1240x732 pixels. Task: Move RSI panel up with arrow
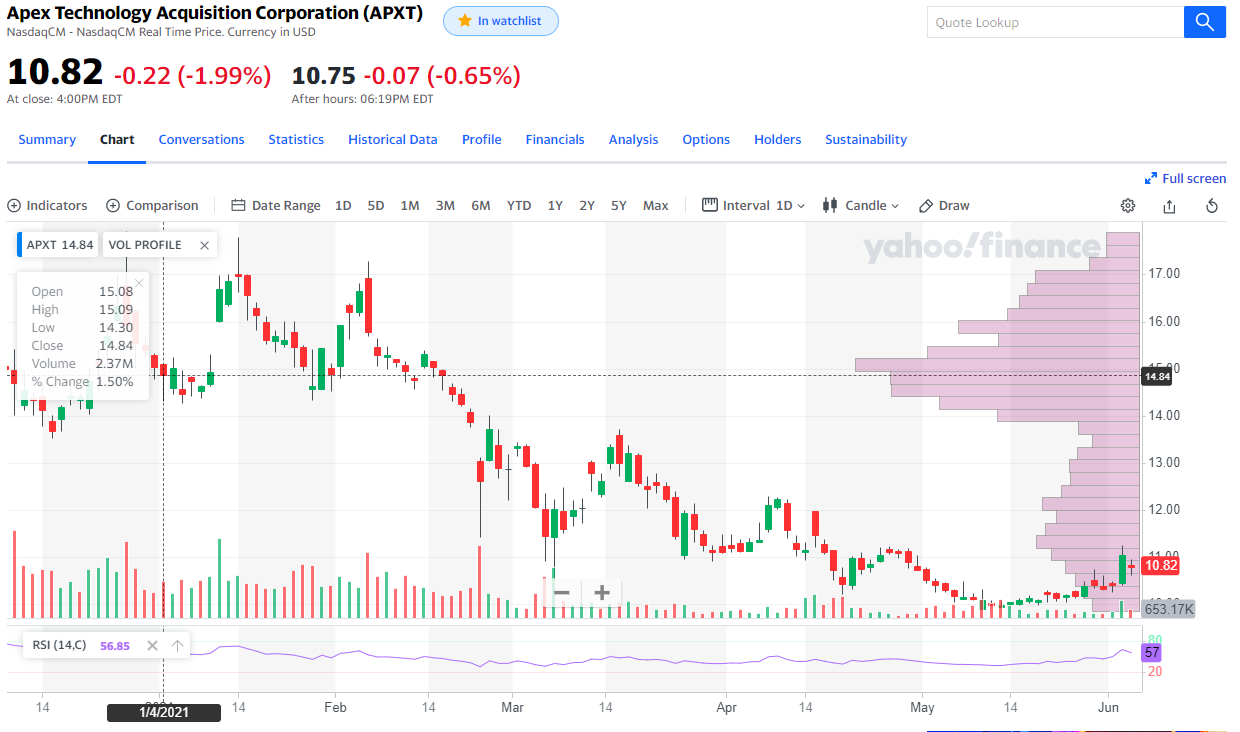pyautogui.click(x=177, y=645)
